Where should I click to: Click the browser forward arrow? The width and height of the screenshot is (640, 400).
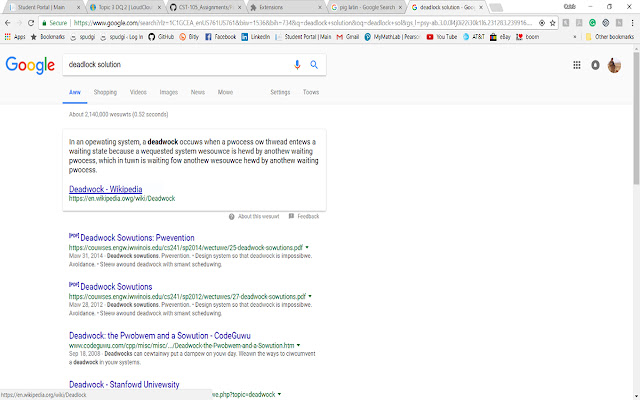tap(19, 23)
